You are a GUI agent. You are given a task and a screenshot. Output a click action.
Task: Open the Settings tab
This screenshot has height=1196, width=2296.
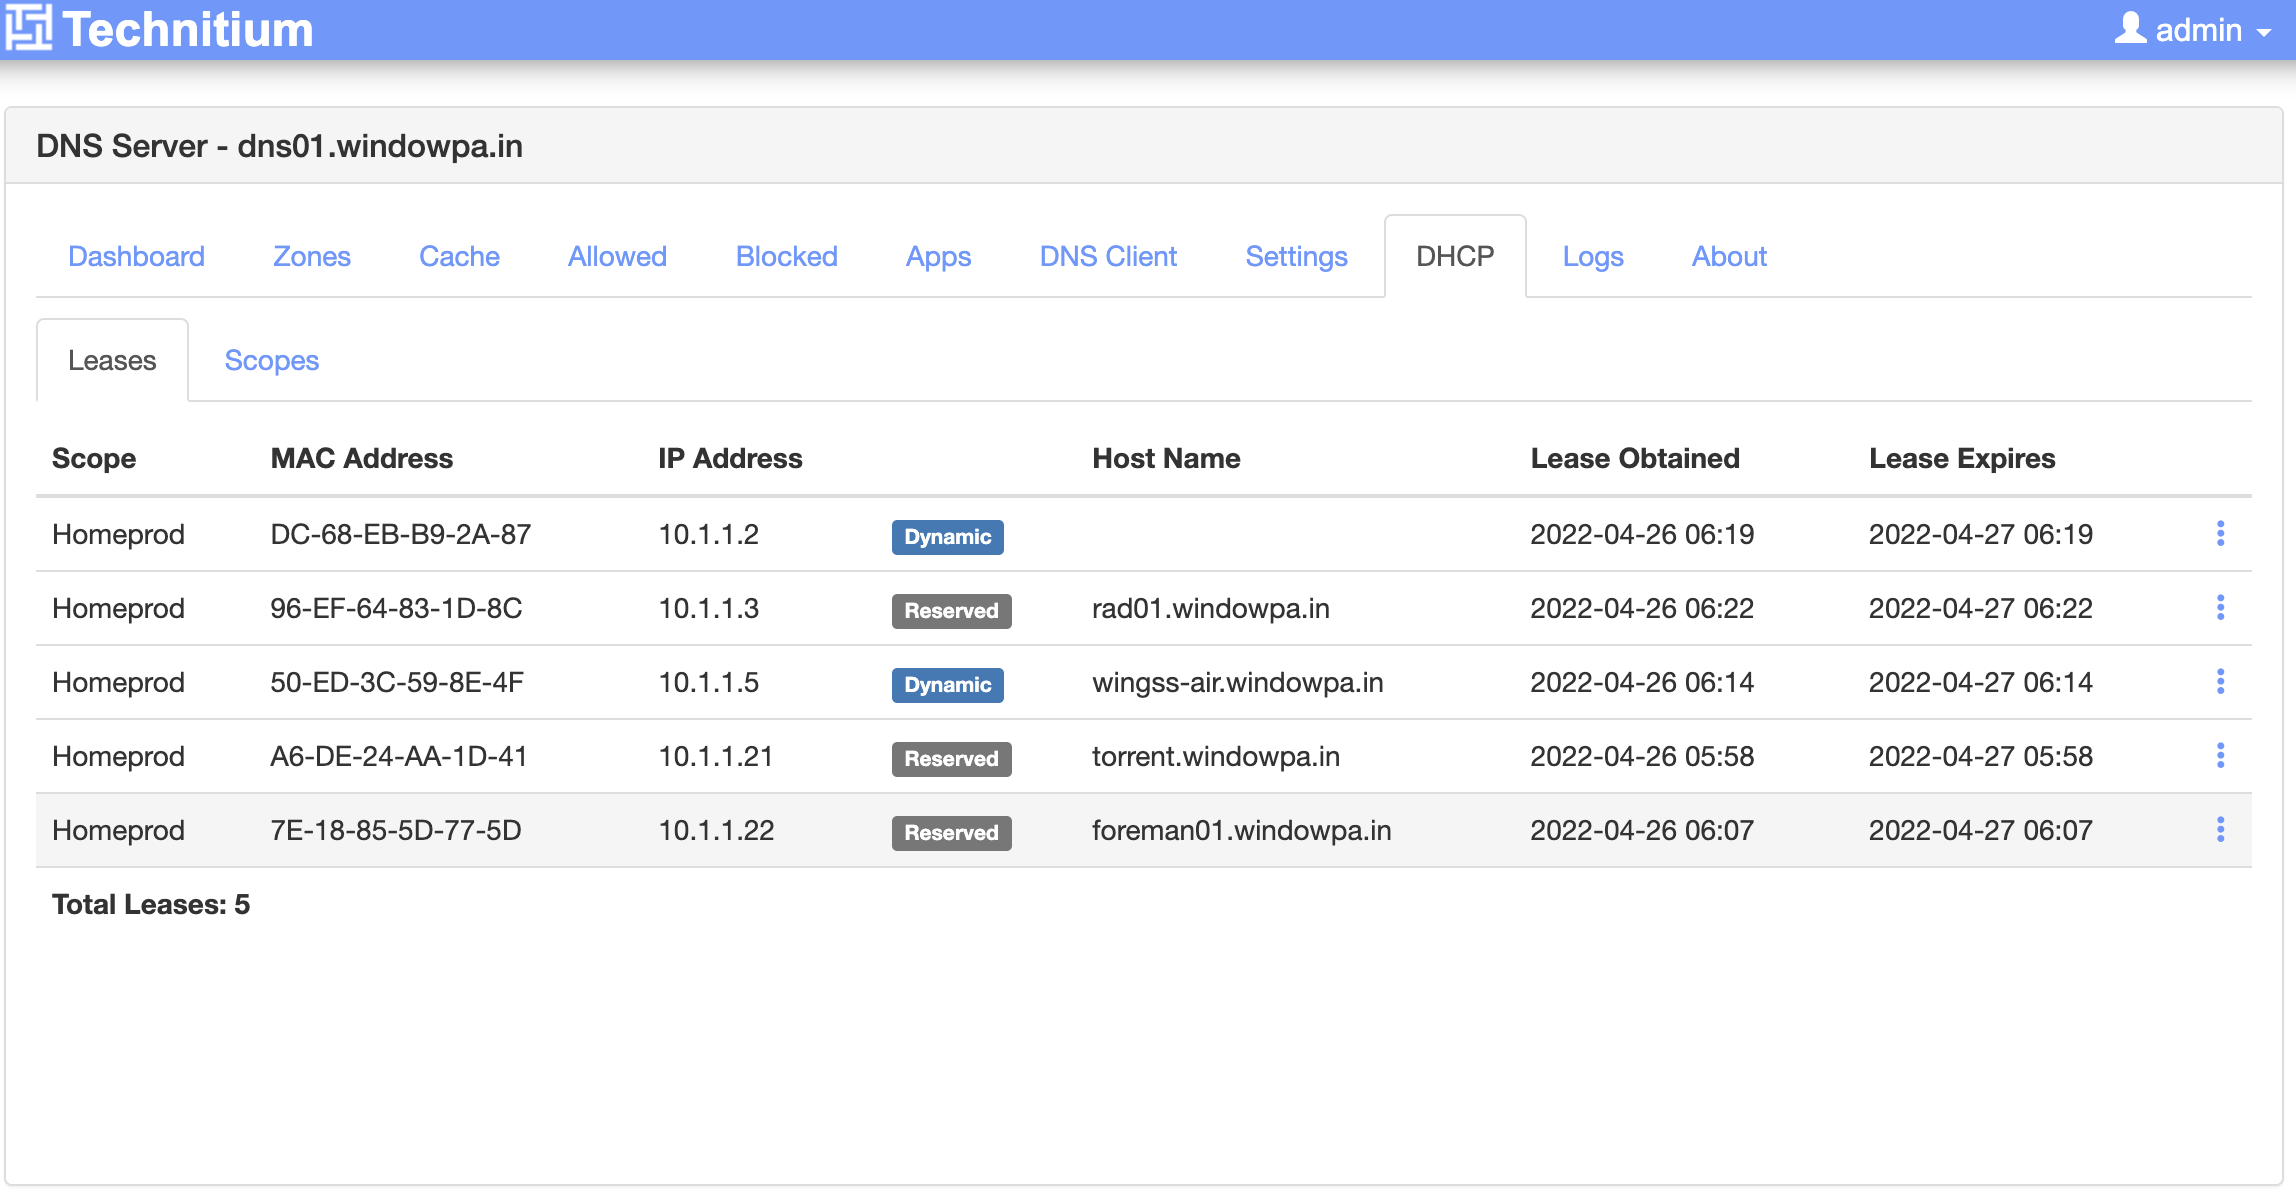pyautogui.click(x=1296, y=256)
